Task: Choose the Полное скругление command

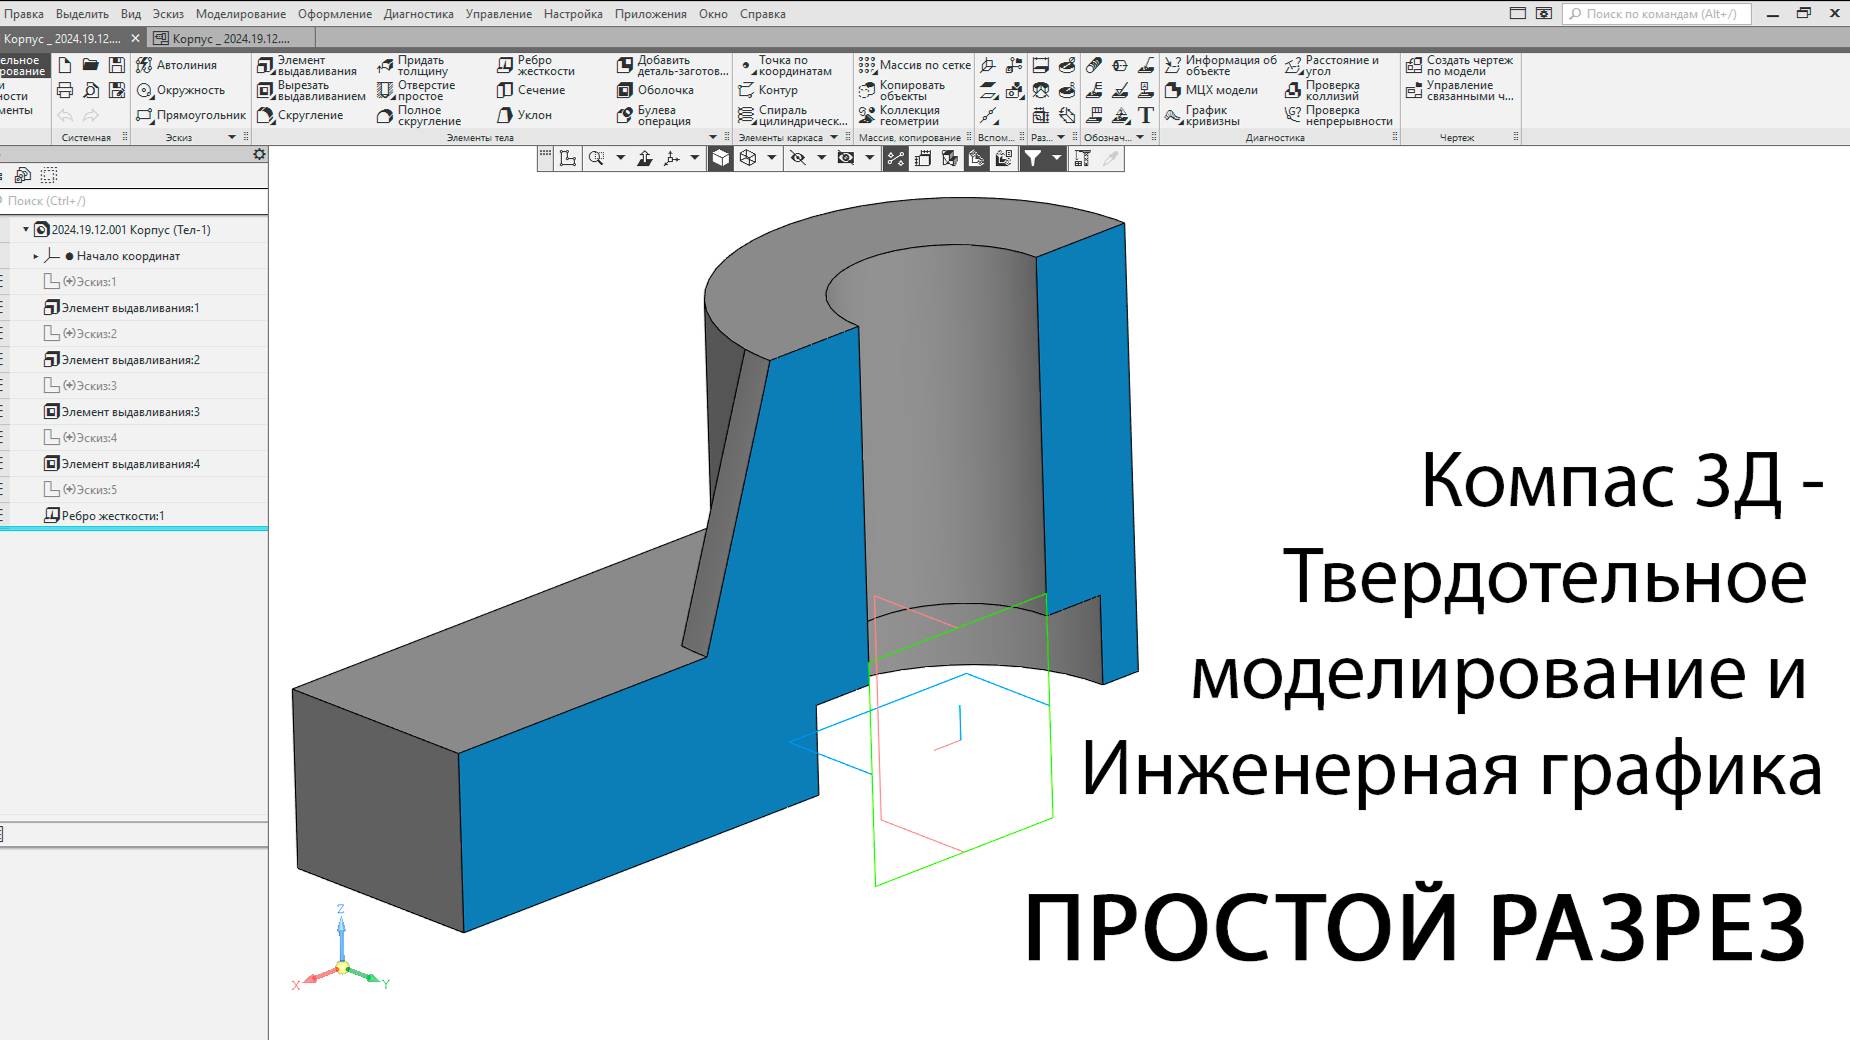Action: click(419, 116)
